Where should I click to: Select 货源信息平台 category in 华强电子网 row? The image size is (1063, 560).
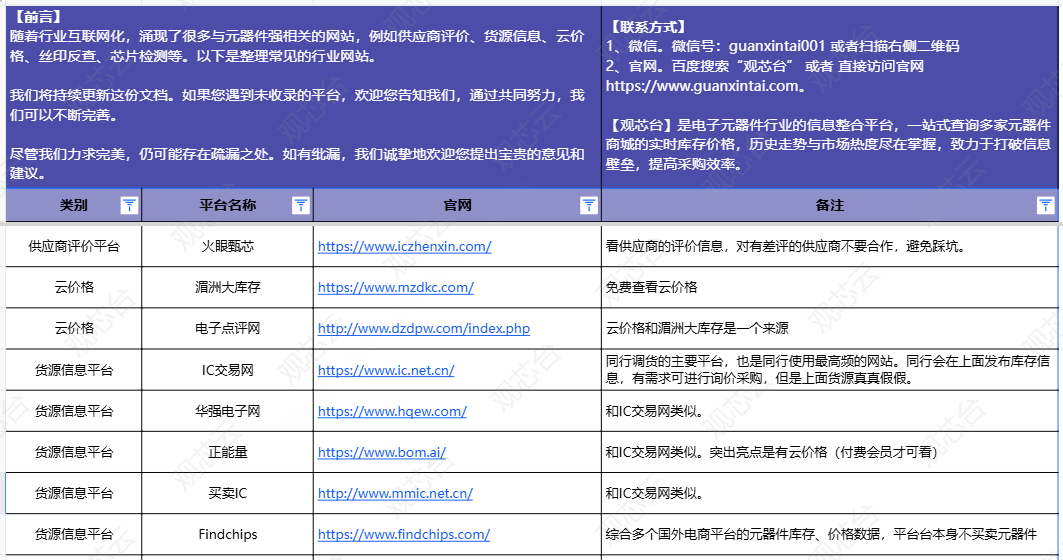[73, 412]
